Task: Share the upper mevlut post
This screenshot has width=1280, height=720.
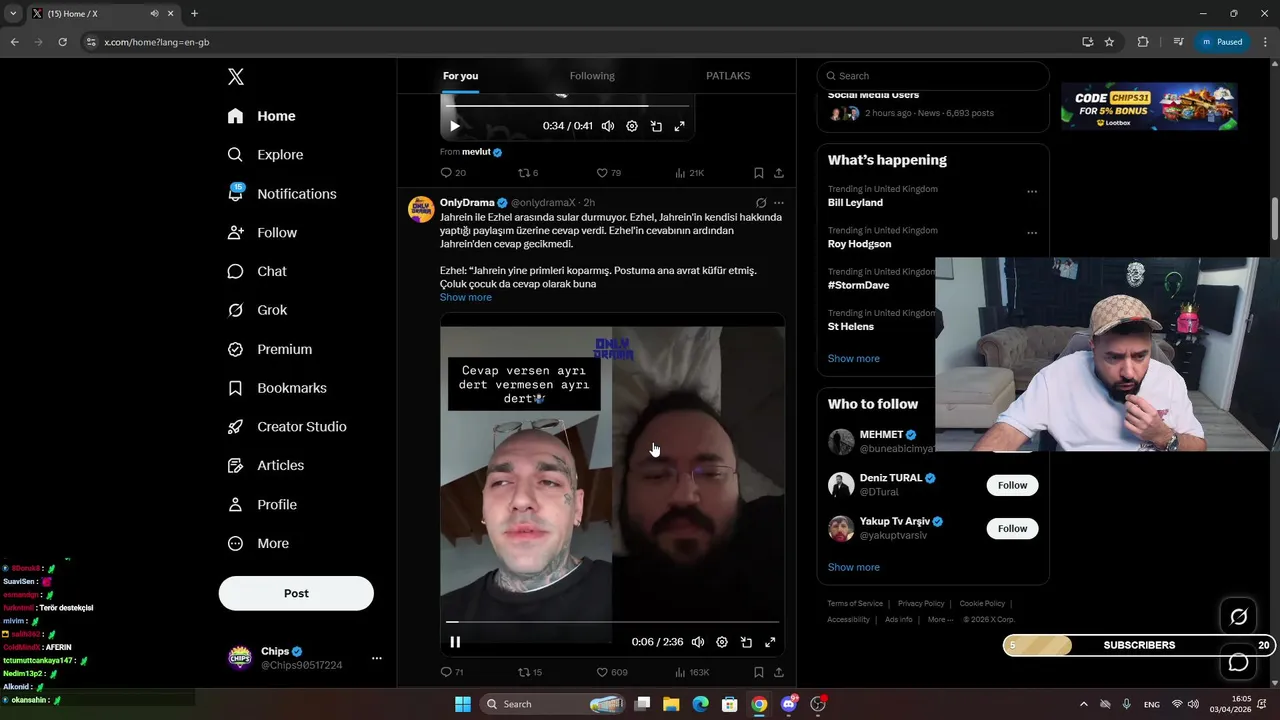Action: [x=779, y=173]
